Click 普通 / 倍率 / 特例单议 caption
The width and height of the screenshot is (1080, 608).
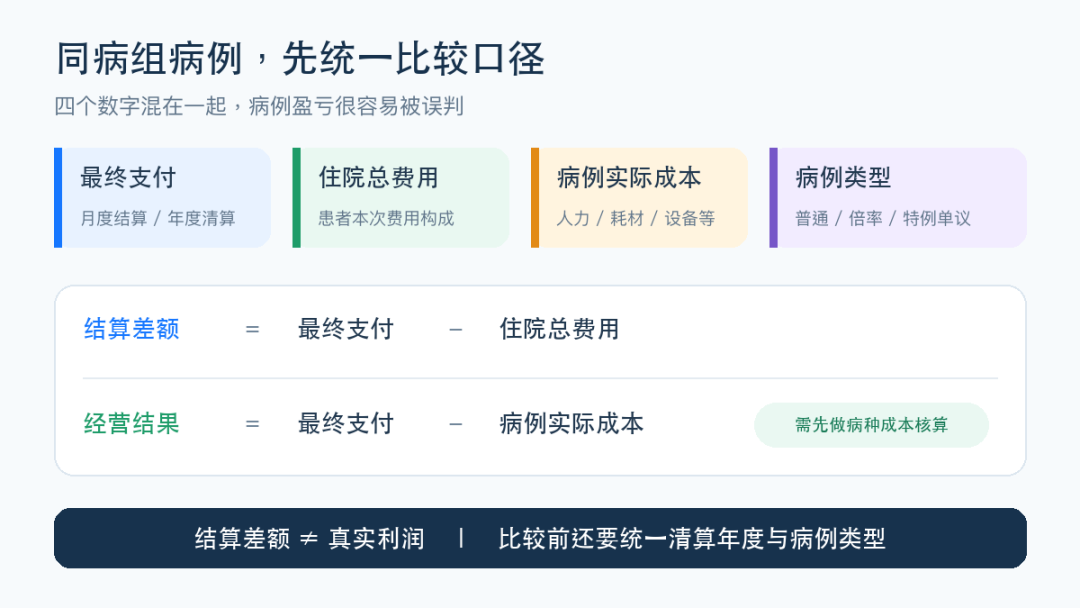(883, 219)
